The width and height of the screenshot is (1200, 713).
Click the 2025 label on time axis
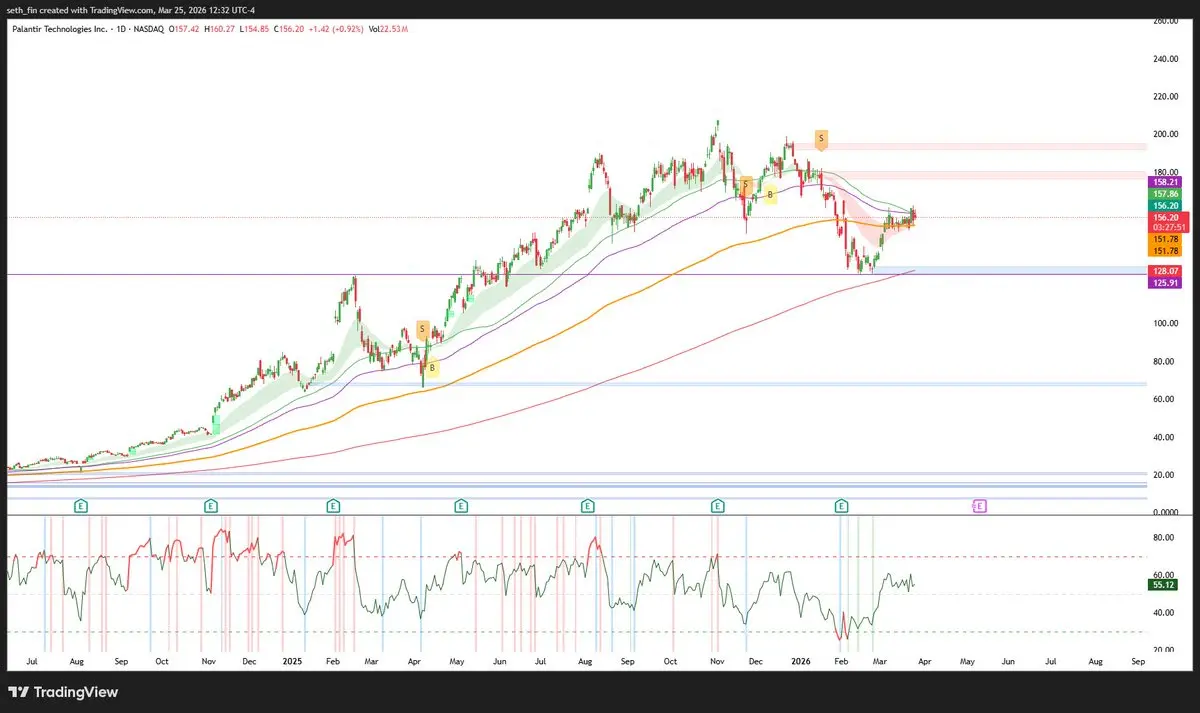(291, 662)
